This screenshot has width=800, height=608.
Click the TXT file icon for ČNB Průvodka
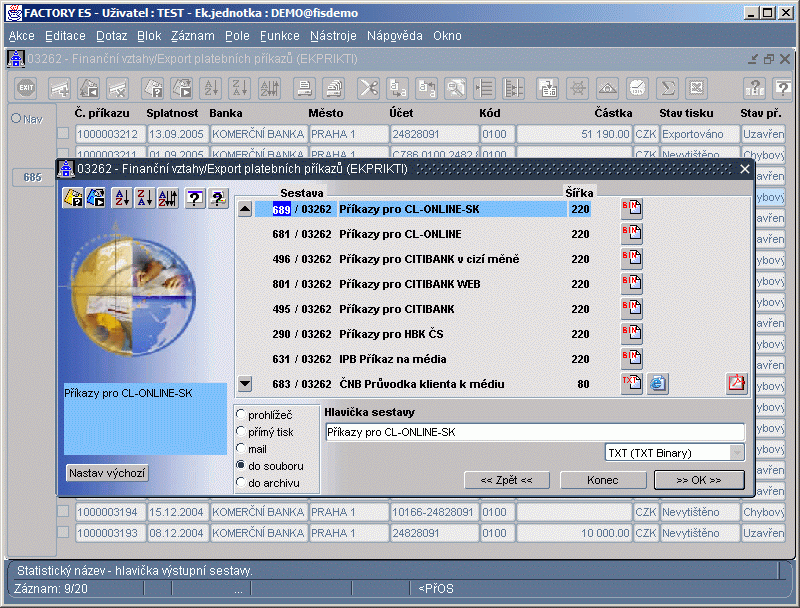pyautogui.click(x=631, y=384)
